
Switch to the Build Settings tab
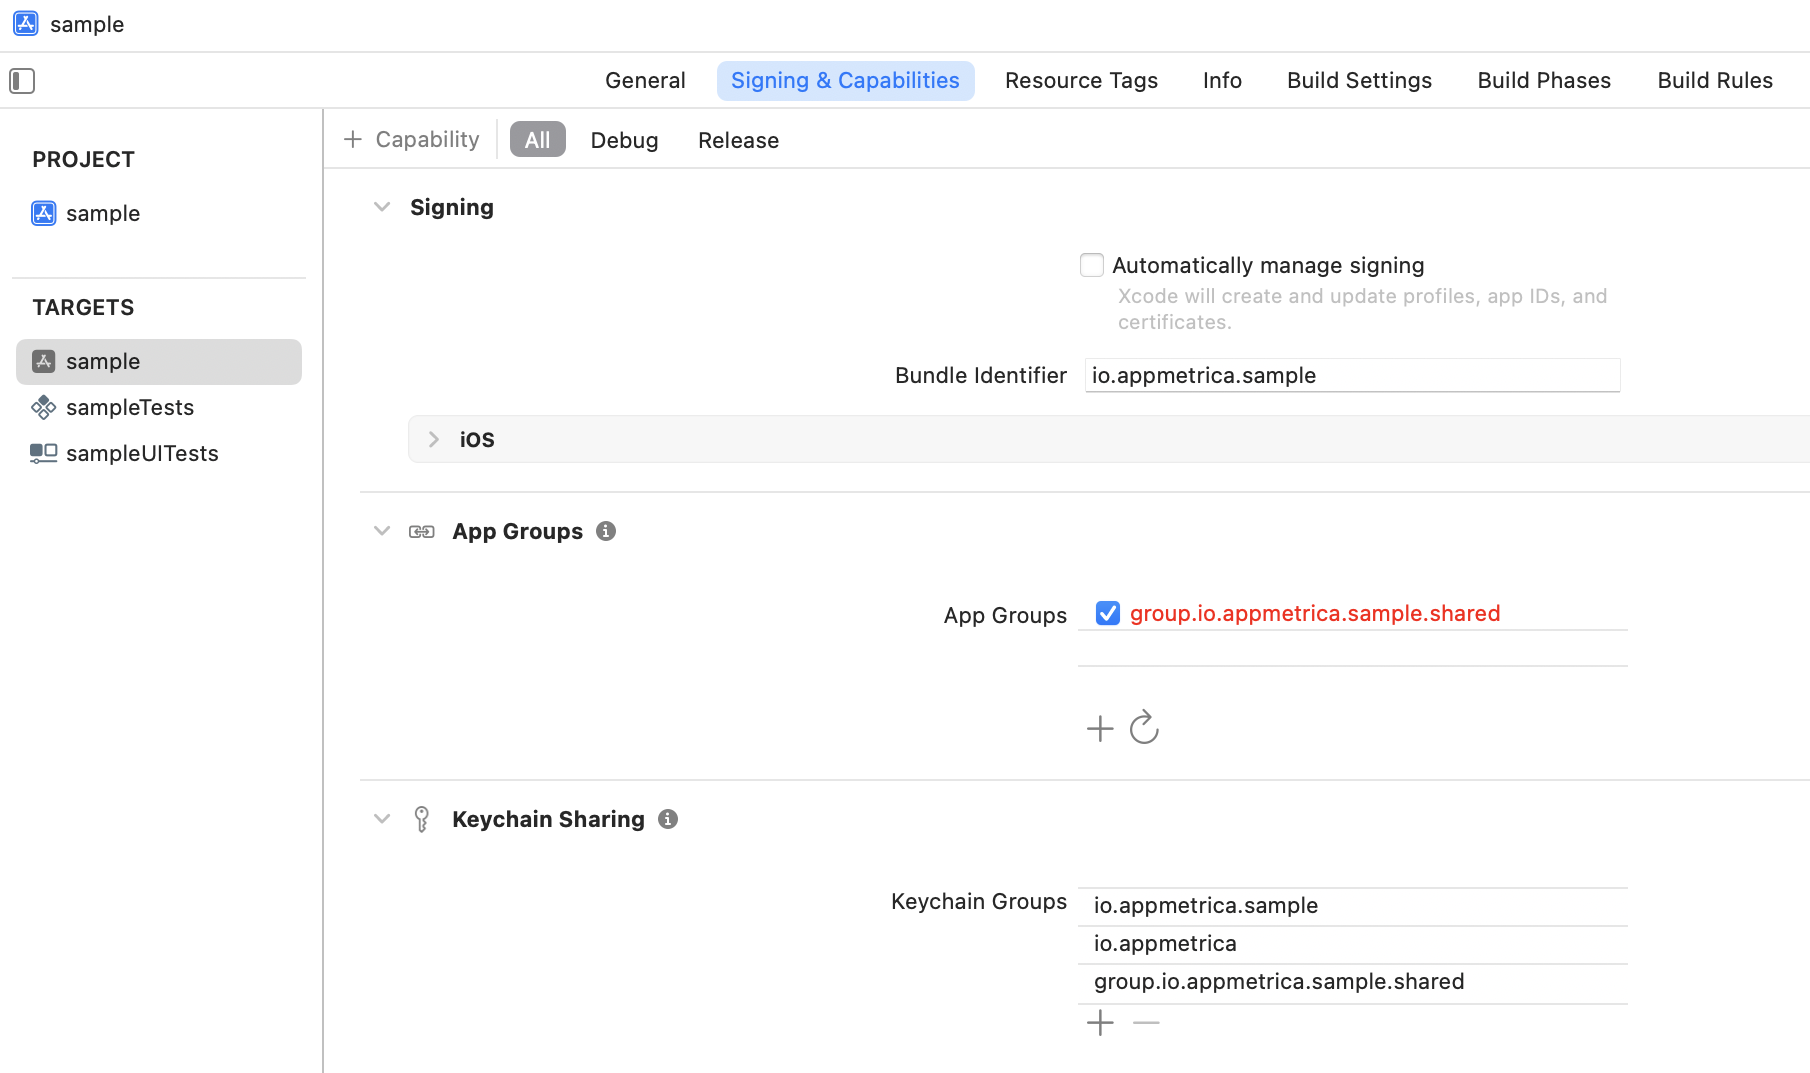[1358, 80]
